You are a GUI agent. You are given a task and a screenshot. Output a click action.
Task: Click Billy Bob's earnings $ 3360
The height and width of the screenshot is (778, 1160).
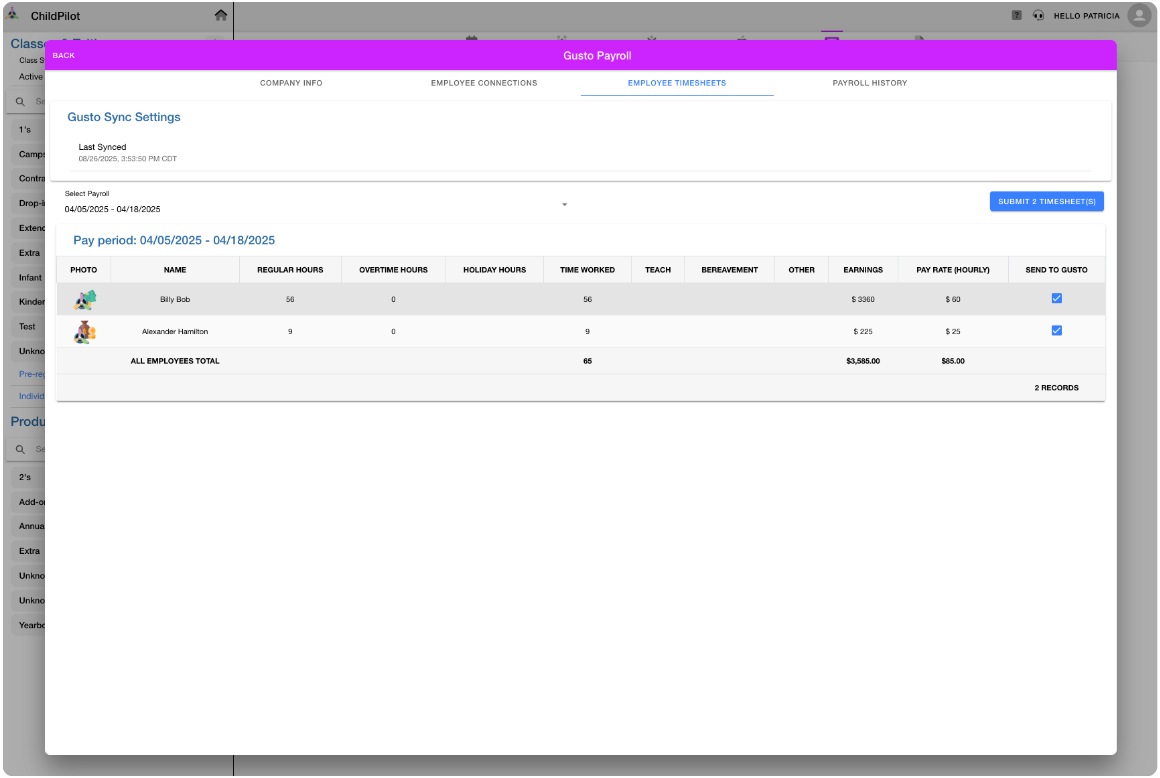(x=863, y=300)
